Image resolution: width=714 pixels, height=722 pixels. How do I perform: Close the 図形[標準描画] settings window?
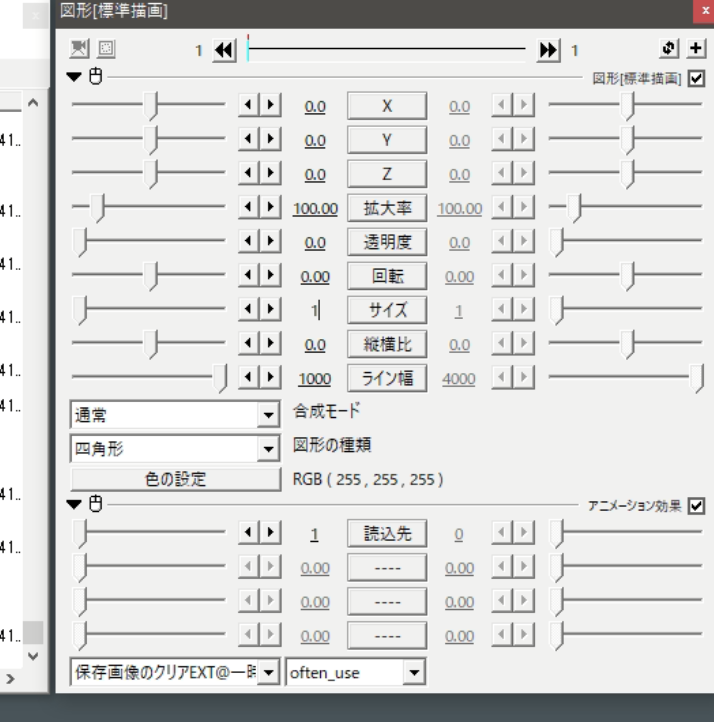click(704, 11)
